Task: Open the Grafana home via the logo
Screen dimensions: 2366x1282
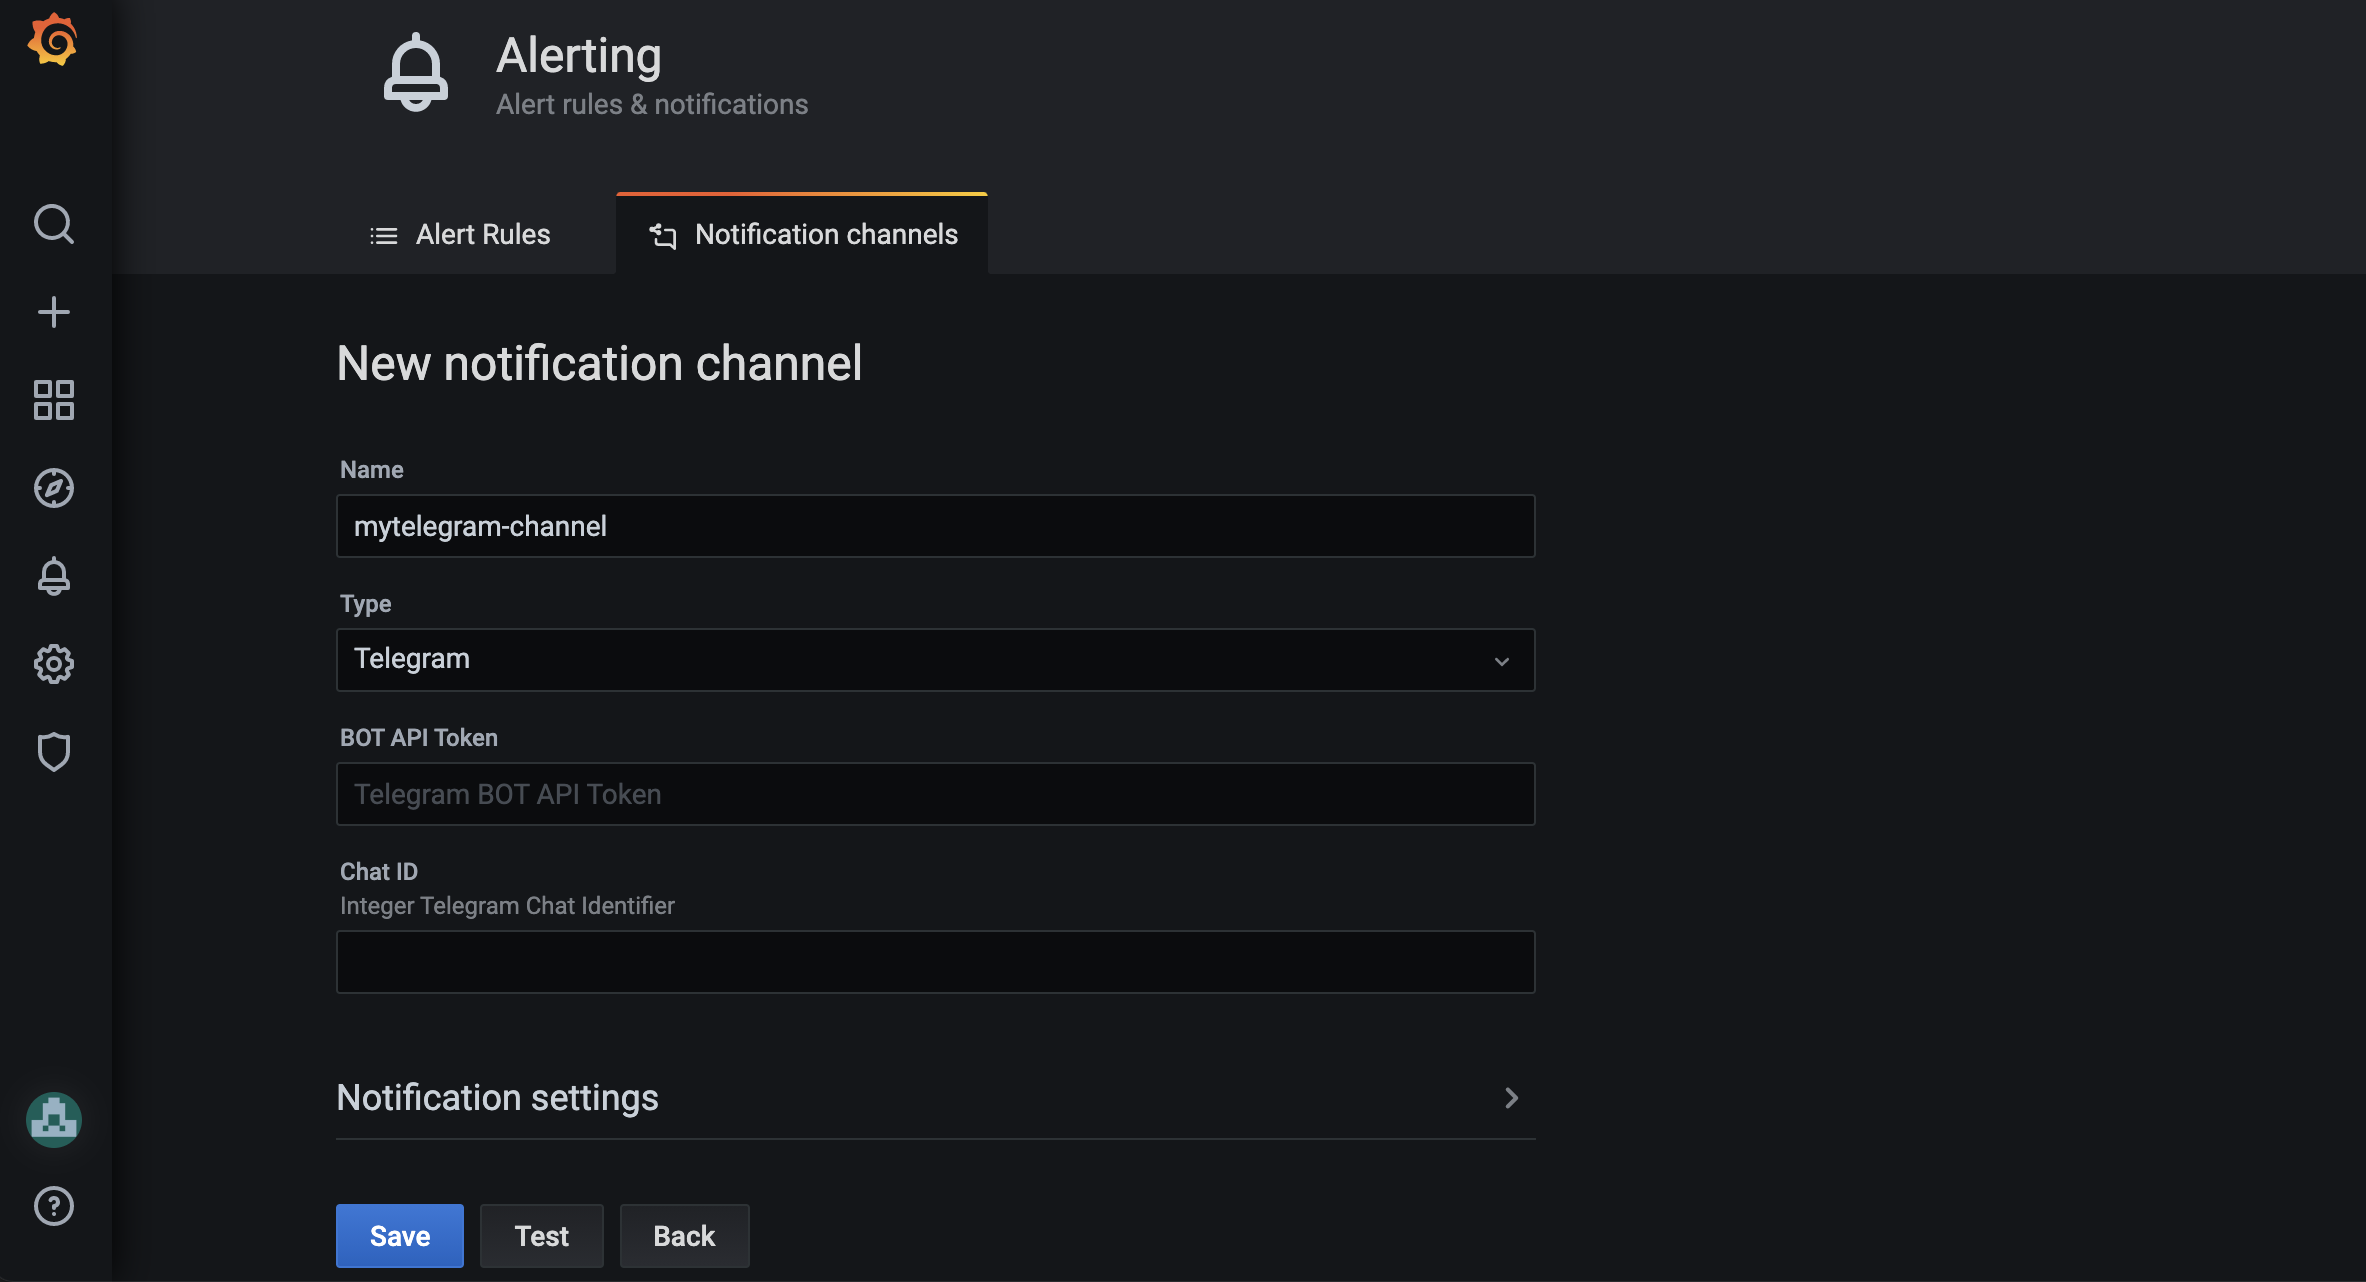Action: (53, 40)
